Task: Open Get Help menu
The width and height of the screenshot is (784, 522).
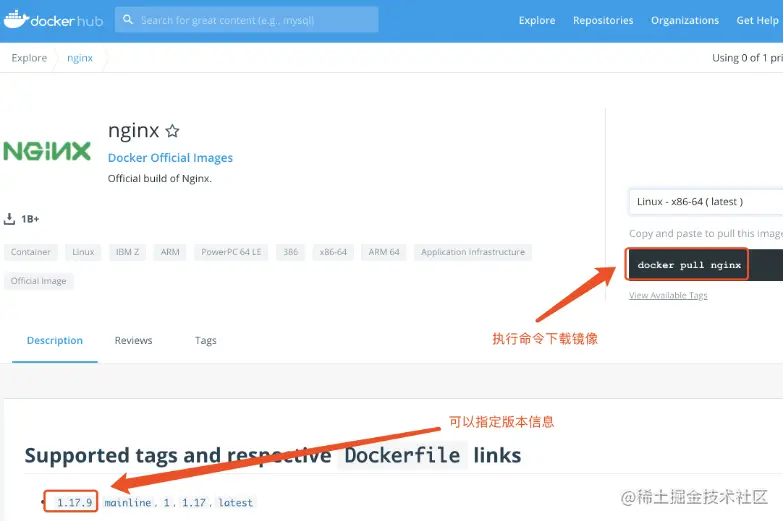Action: tap(758, 20)
